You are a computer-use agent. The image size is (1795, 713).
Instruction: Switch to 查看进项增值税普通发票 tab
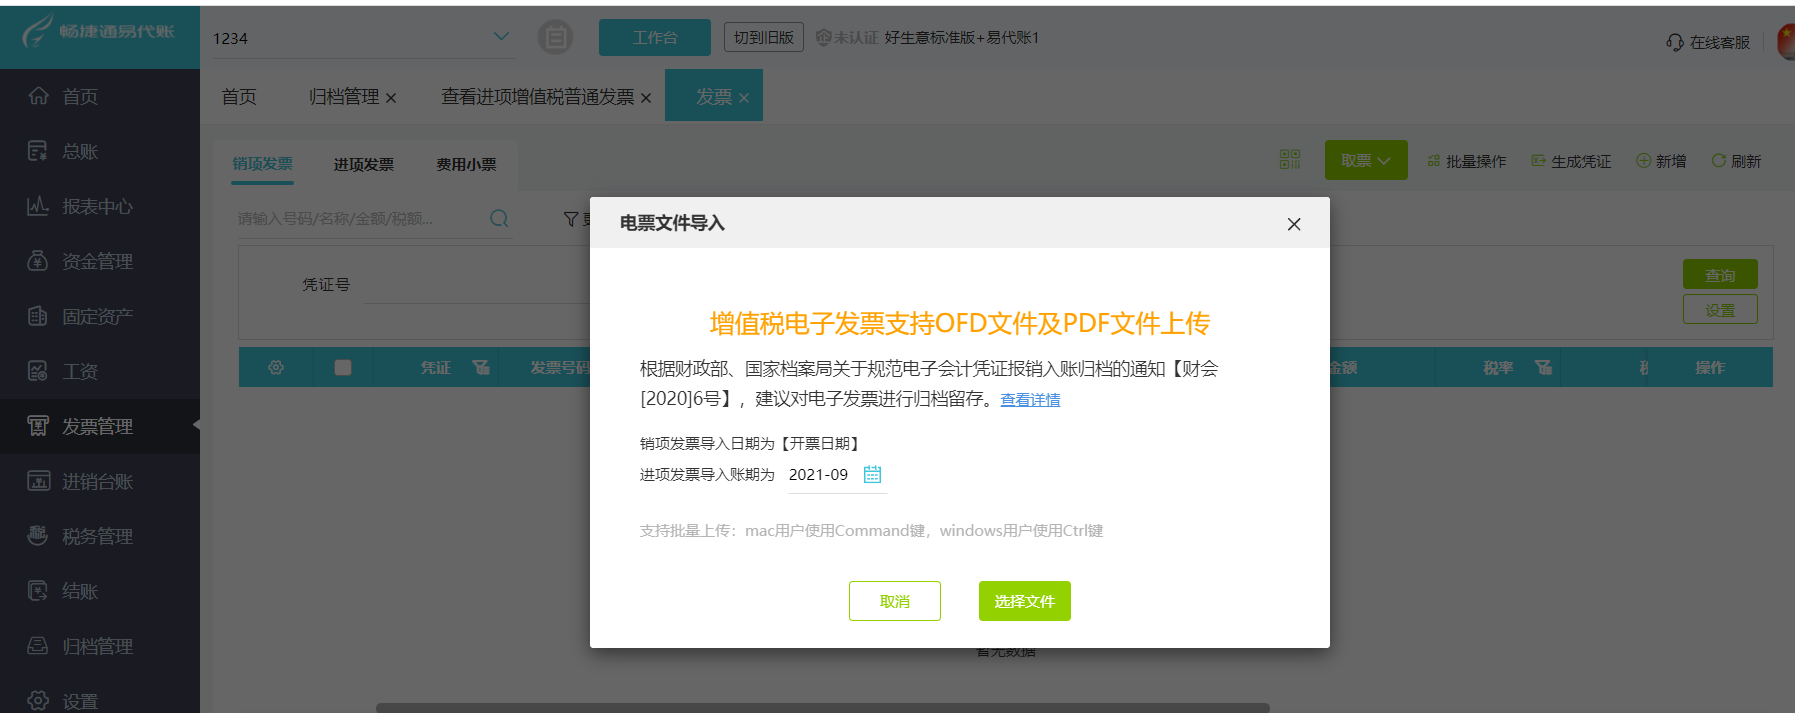coord(538,96)
